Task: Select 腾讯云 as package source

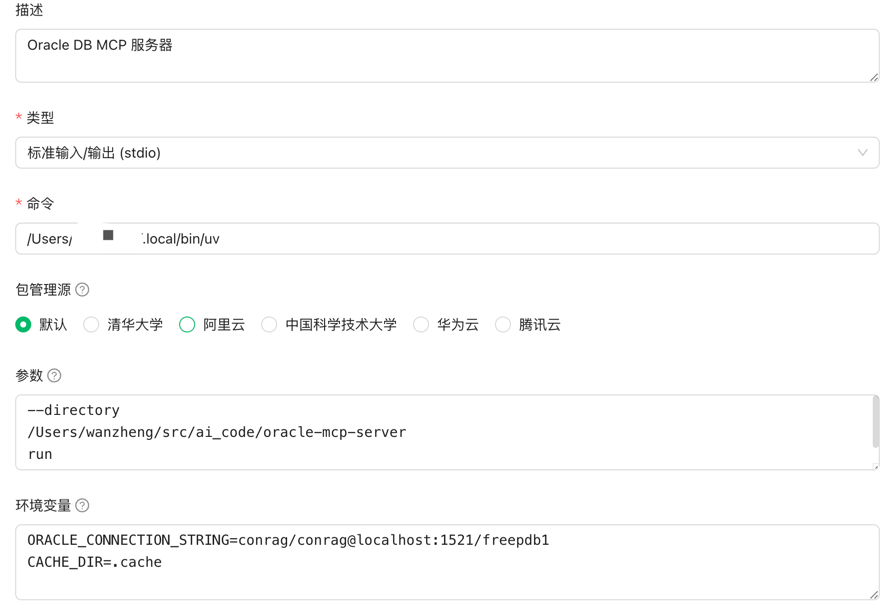Action: point(503,325)
